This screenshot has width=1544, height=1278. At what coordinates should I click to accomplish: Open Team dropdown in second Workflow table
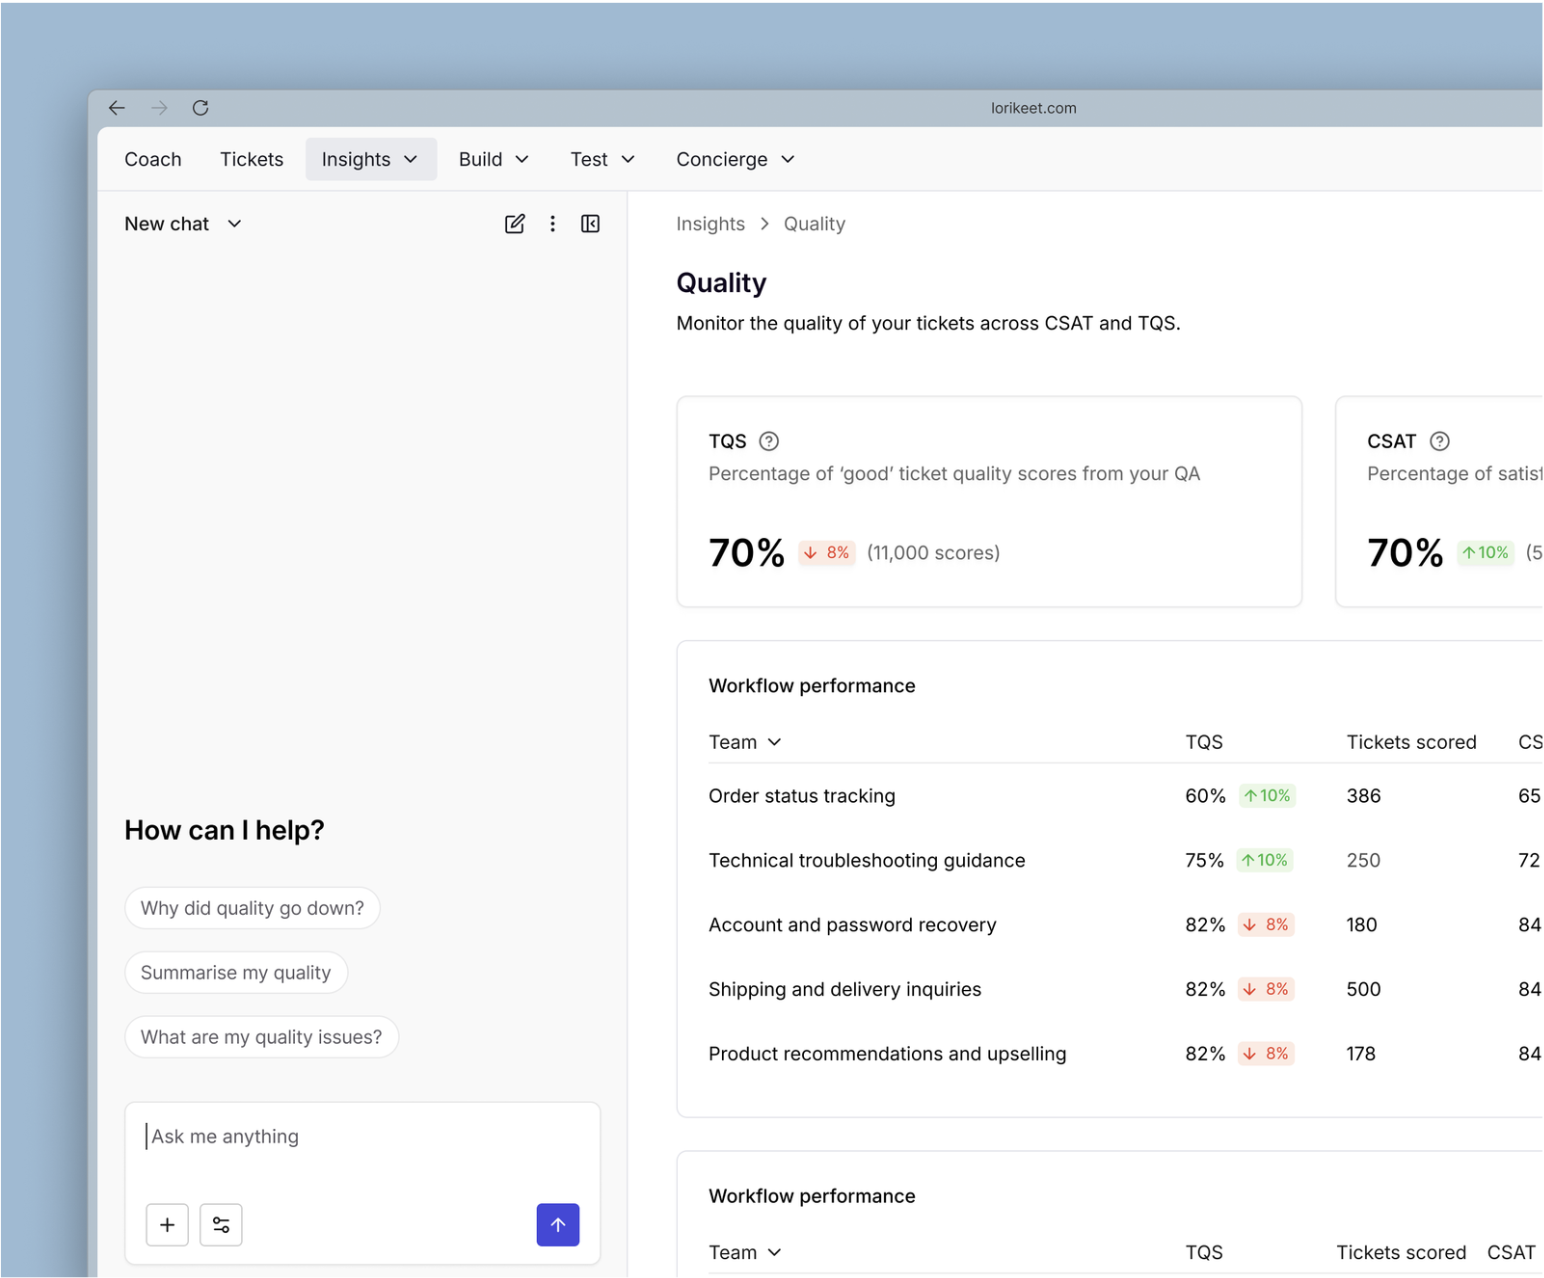coord(745,1252)
